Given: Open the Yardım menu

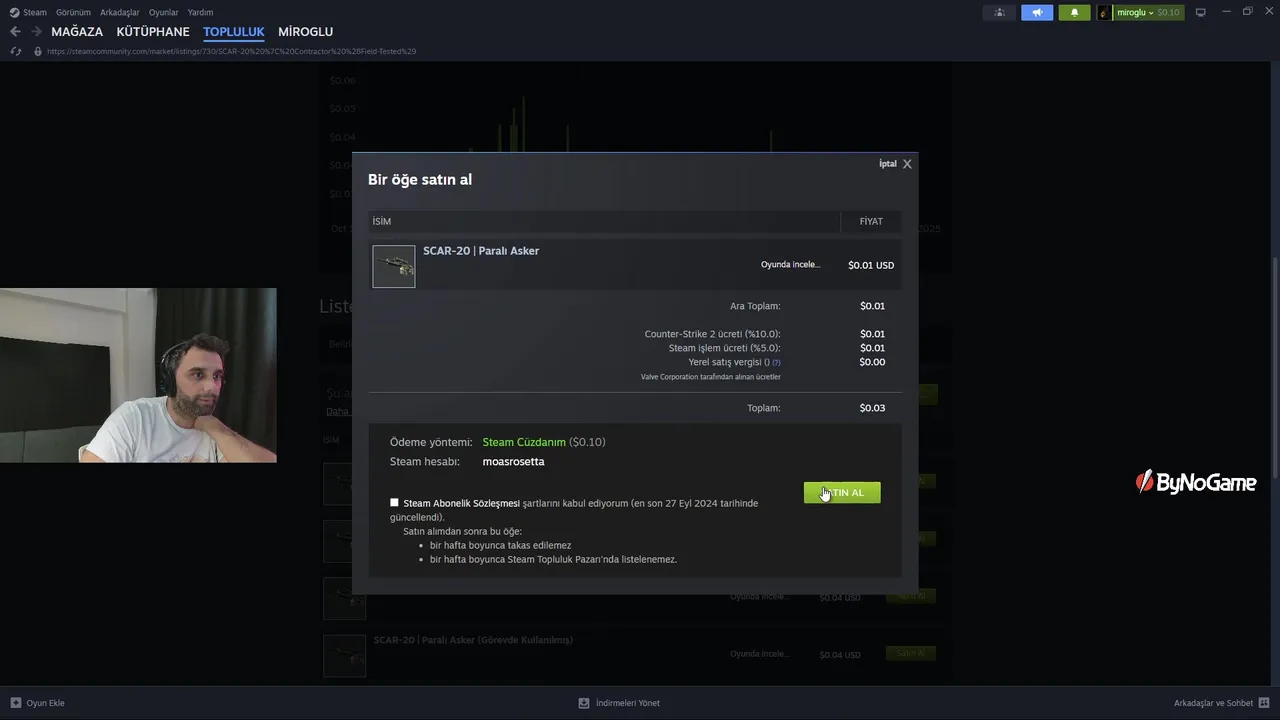Looking at the screenshot, I should [x=200, y=12].
